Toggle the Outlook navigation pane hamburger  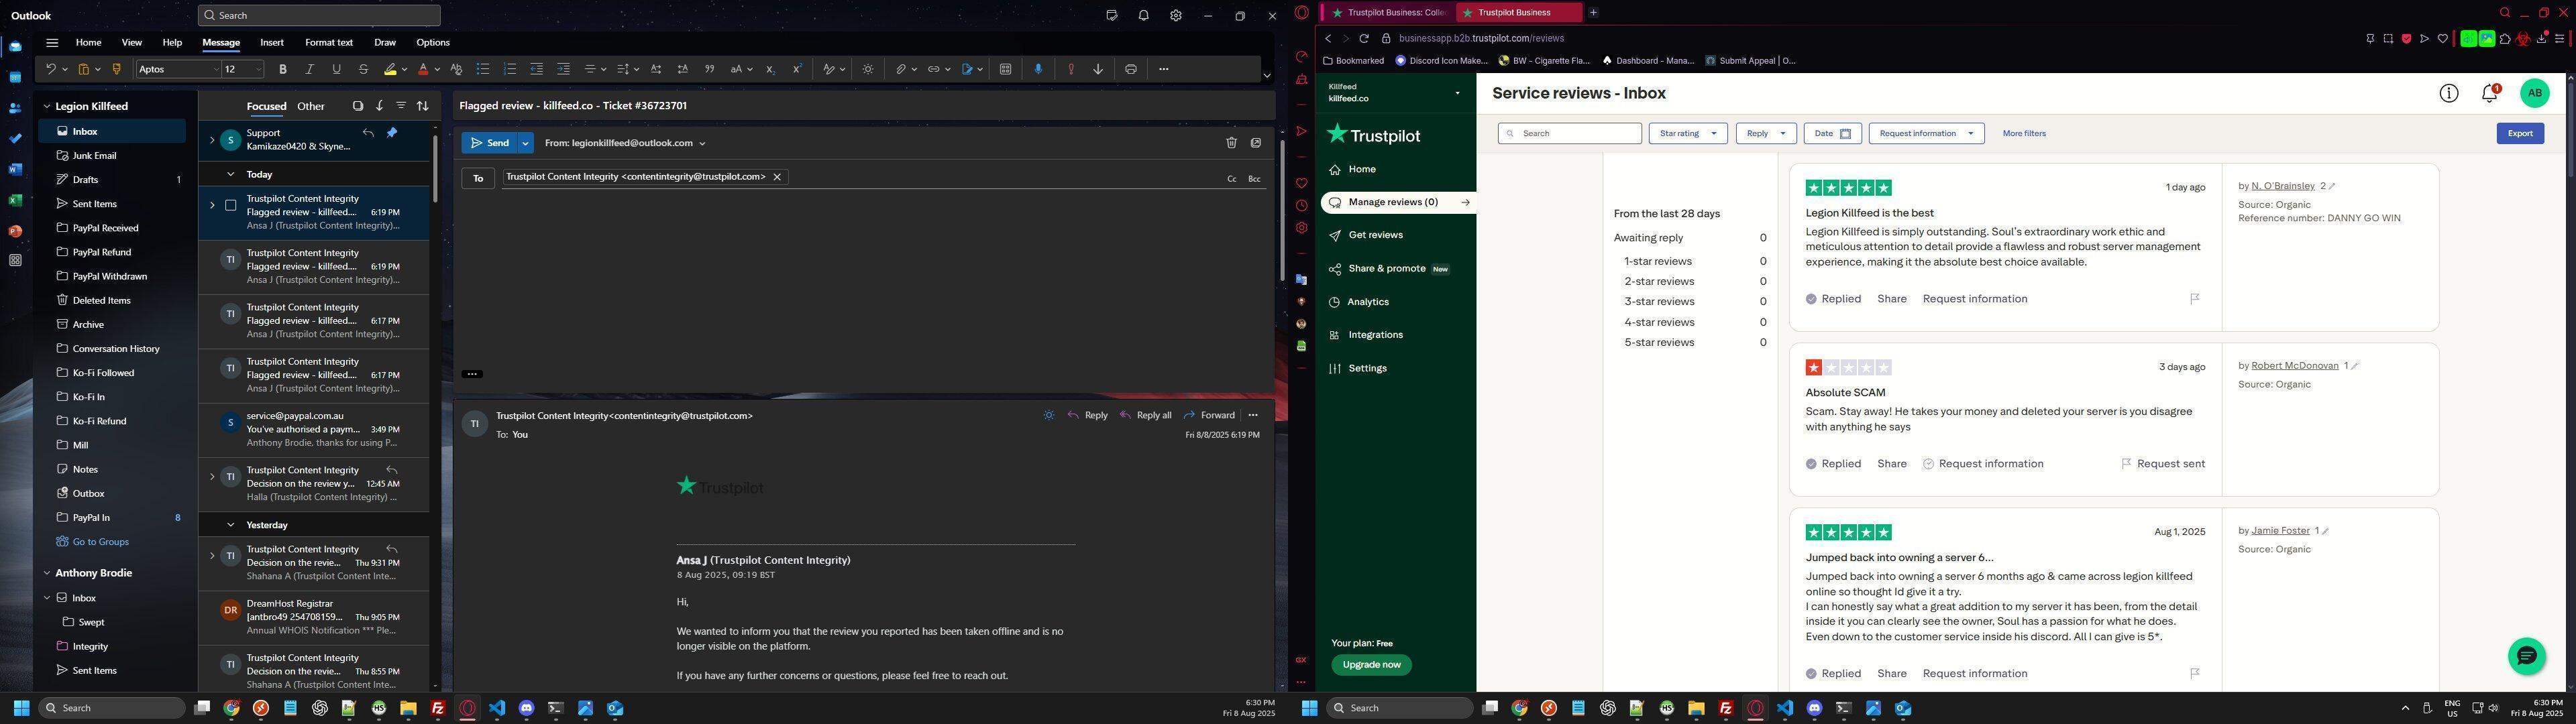[x=52, y=43]
